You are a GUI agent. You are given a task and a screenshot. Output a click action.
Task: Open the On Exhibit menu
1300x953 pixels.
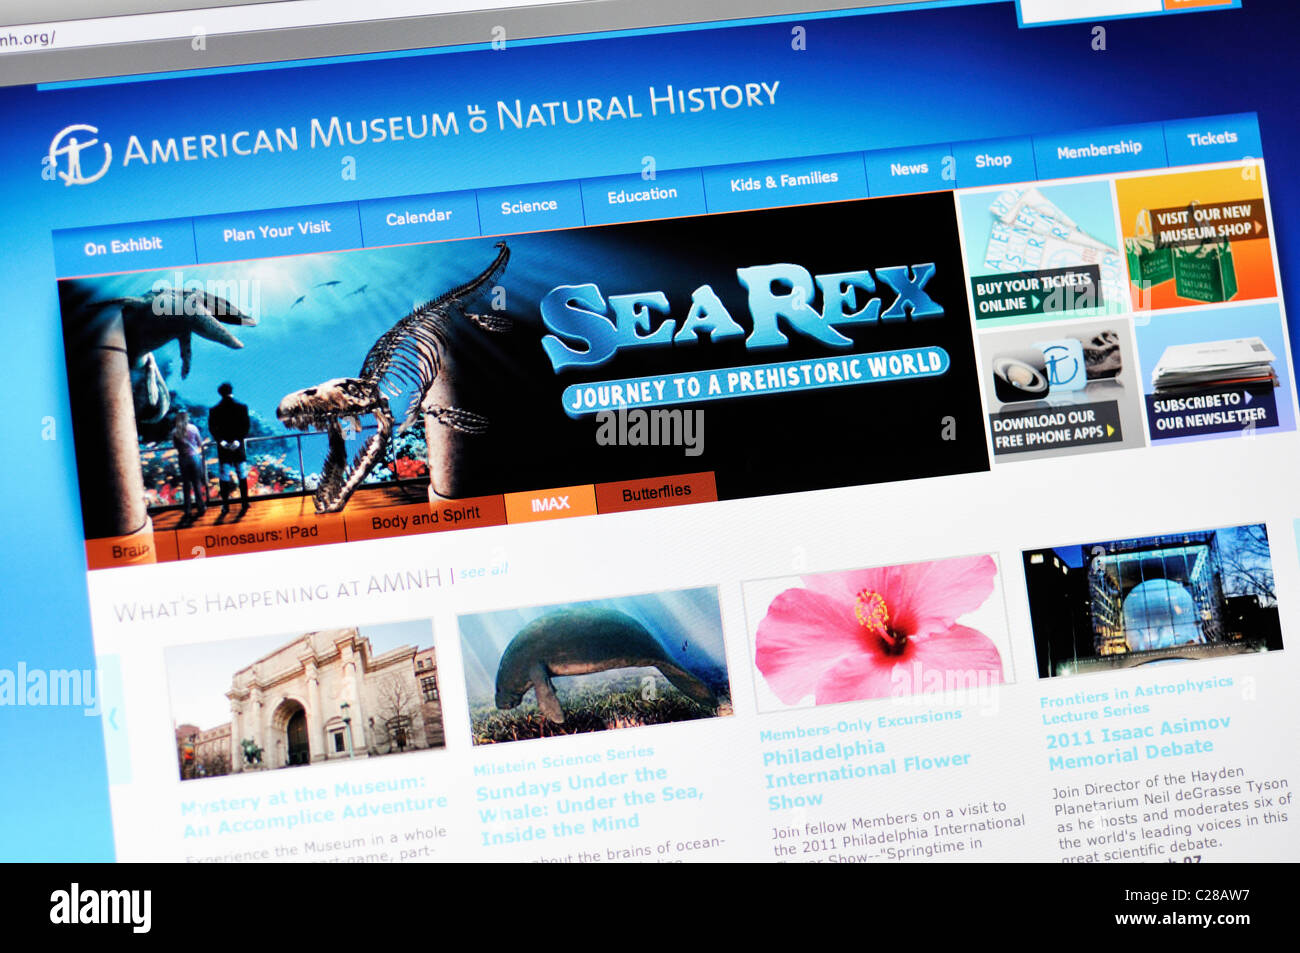[123, 246]
